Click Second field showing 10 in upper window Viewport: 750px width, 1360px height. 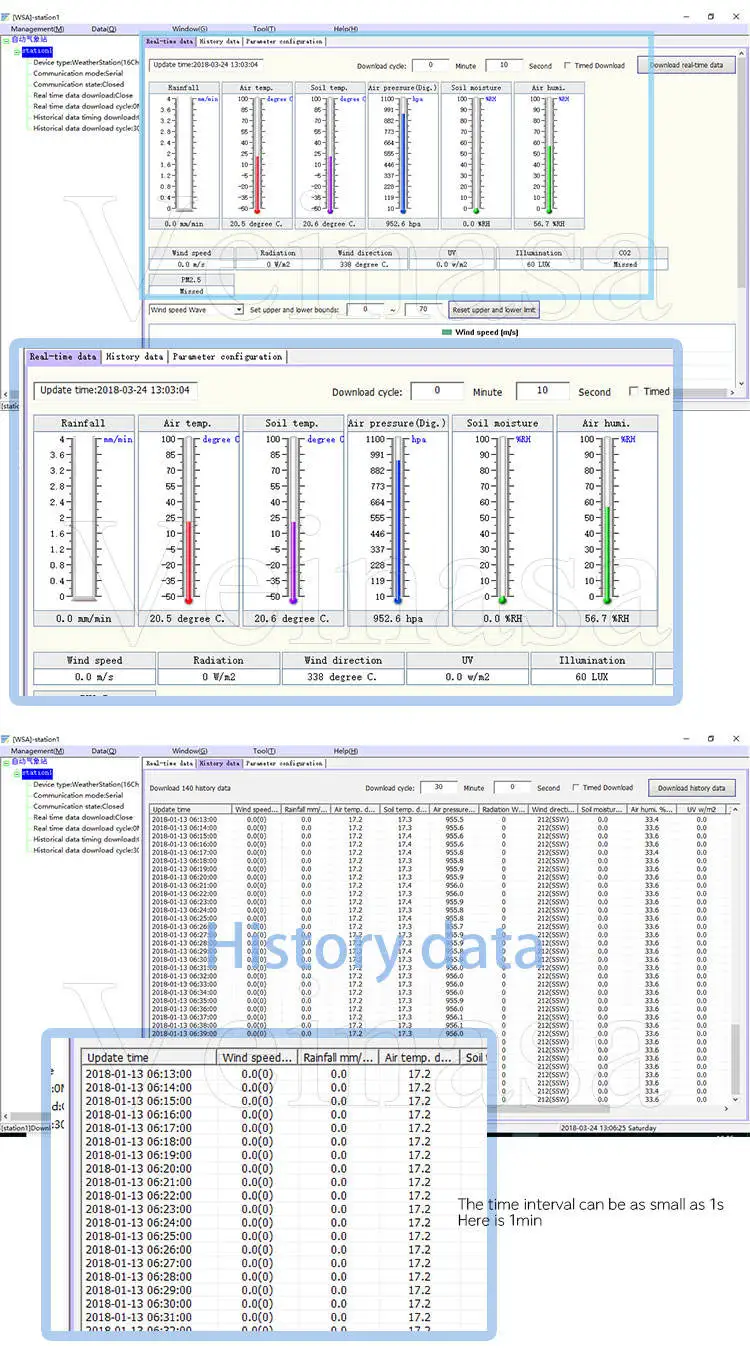coord(505,65)
